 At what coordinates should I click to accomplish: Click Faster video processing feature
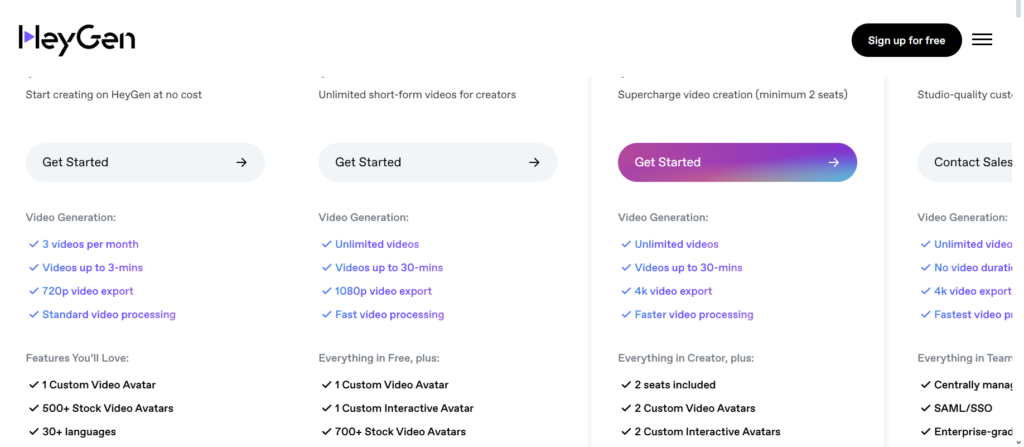(x=694, y=314)
